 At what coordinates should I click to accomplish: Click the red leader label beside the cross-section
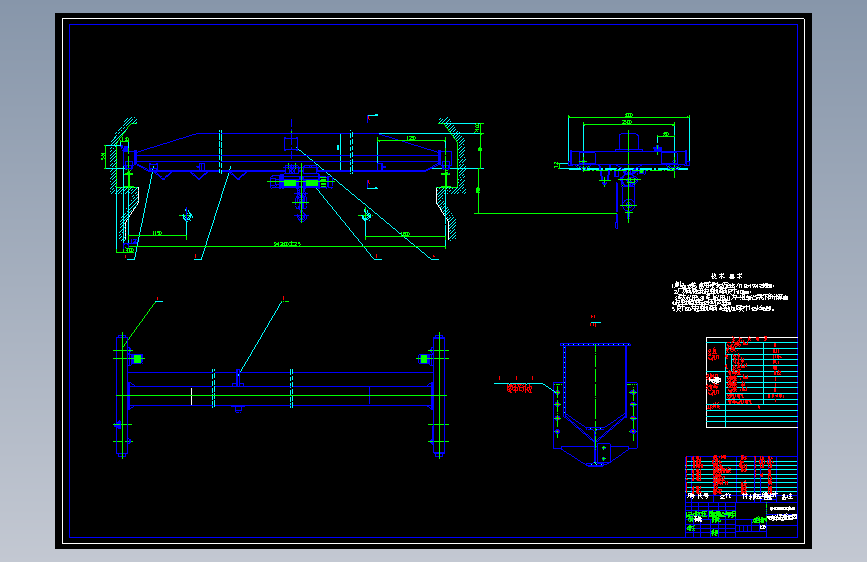(x=519, y=388)
